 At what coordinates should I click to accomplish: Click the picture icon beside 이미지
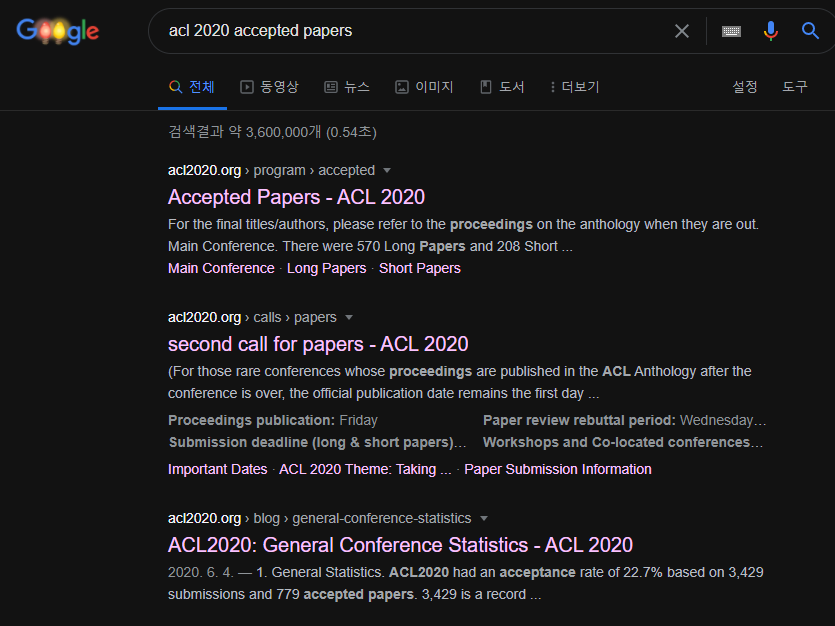pos(402,87)
